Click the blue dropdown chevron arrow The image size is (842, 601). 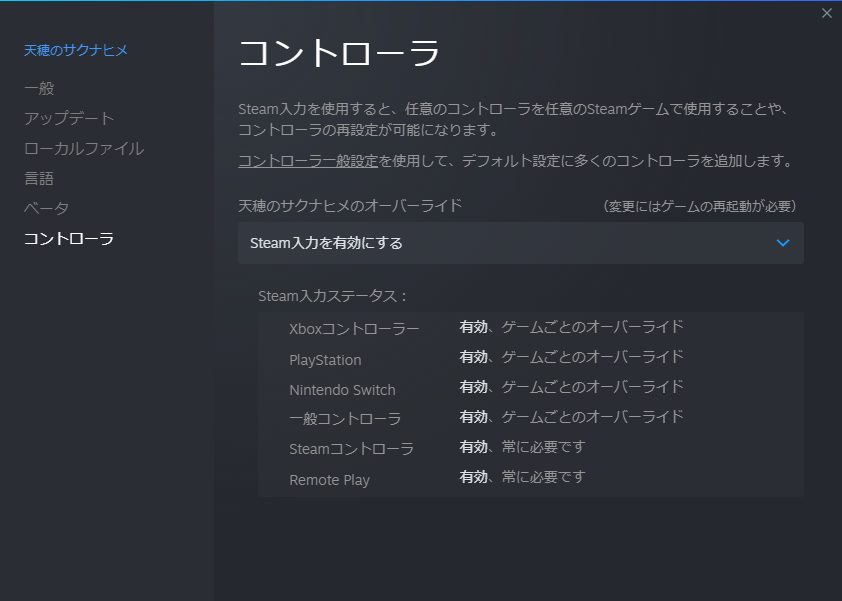(x=783, y=243)
